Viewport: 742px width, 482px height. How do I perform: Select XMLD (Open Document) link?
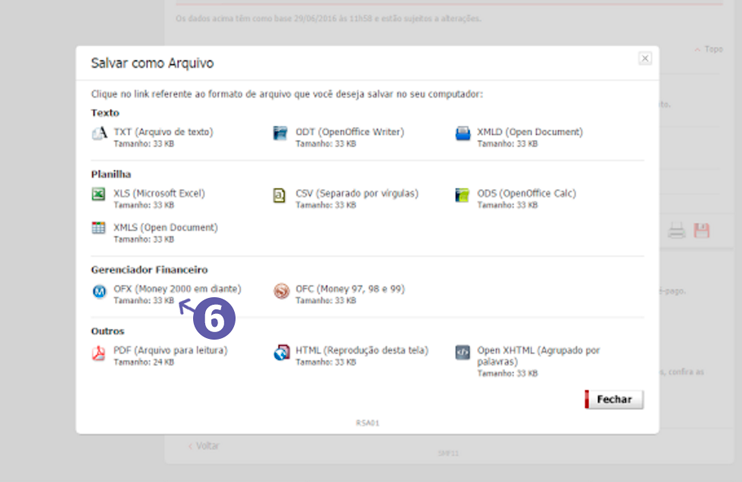tap(530, 132)
